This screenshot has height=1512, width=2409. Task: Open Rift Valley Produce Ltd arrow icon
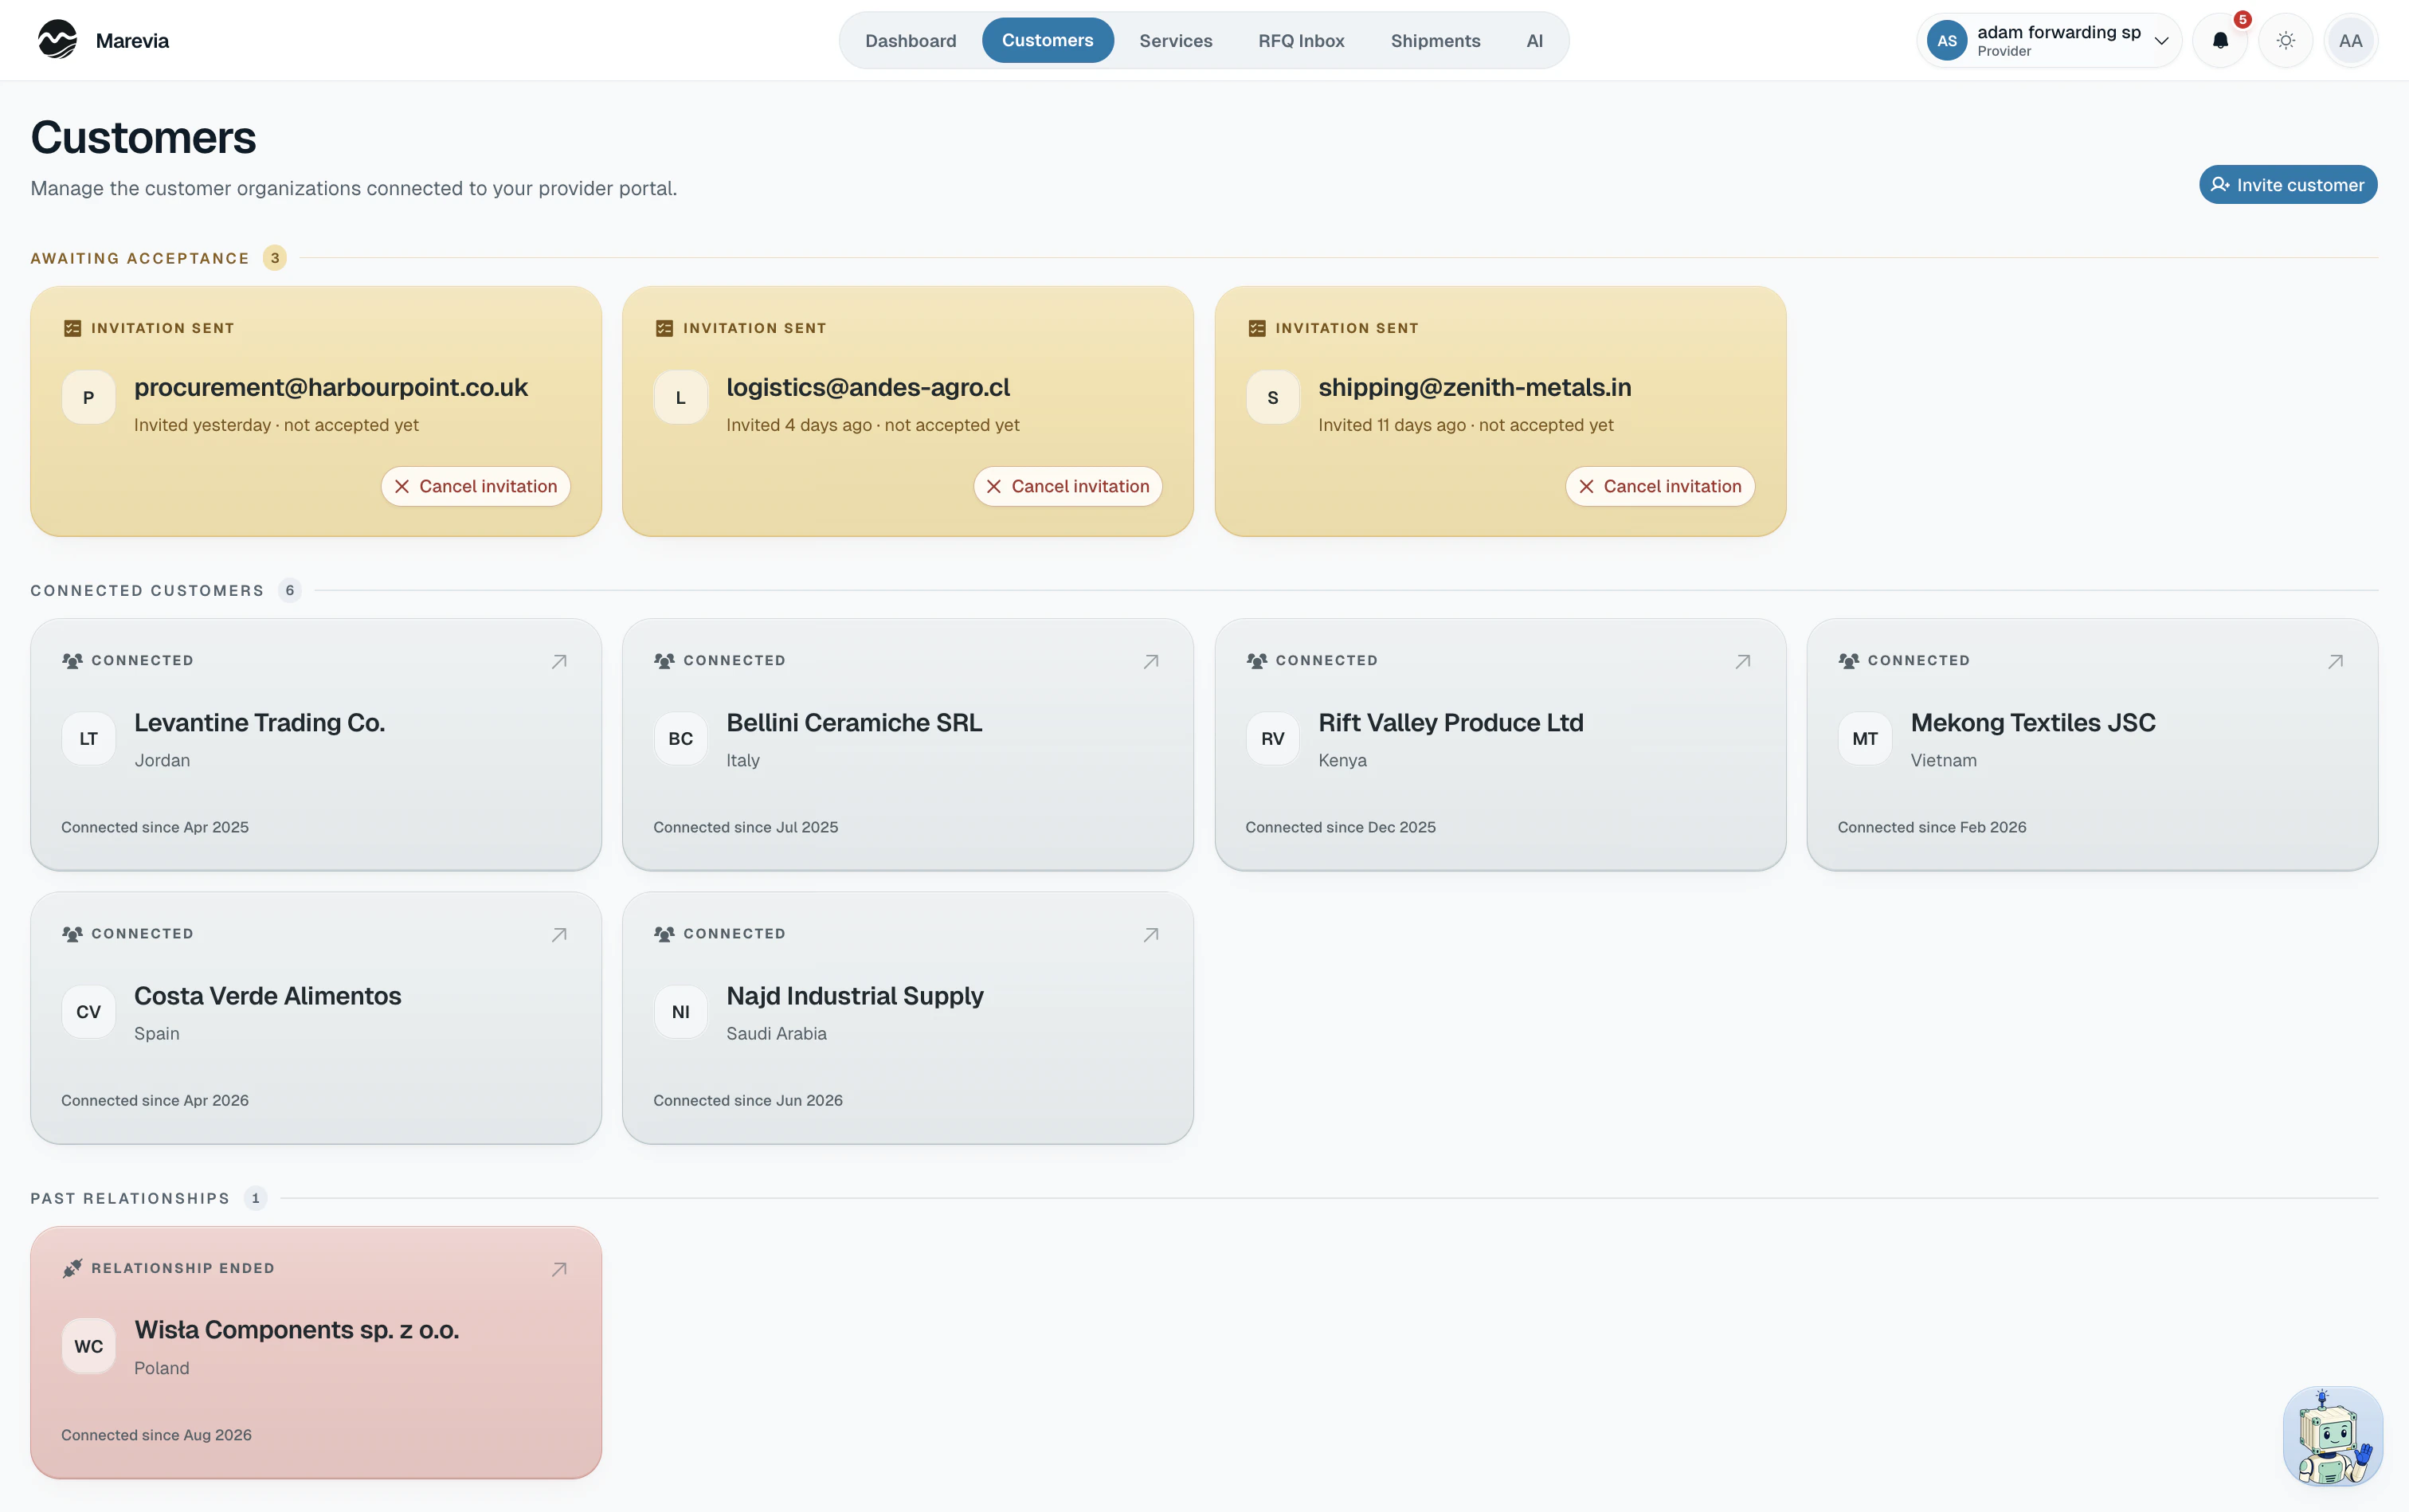[x=1744, y=661]
